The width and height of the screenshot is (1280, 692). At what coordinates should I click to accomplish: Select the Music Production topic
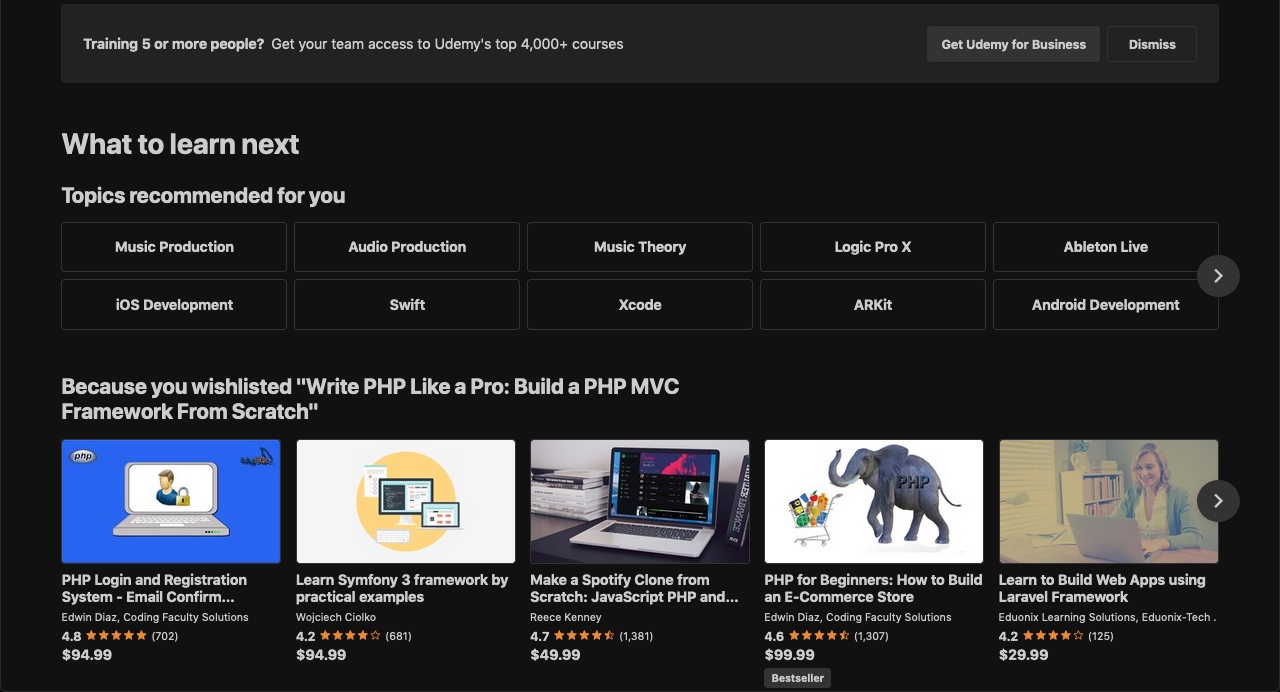pyautogui.click(x=173, y=246)
